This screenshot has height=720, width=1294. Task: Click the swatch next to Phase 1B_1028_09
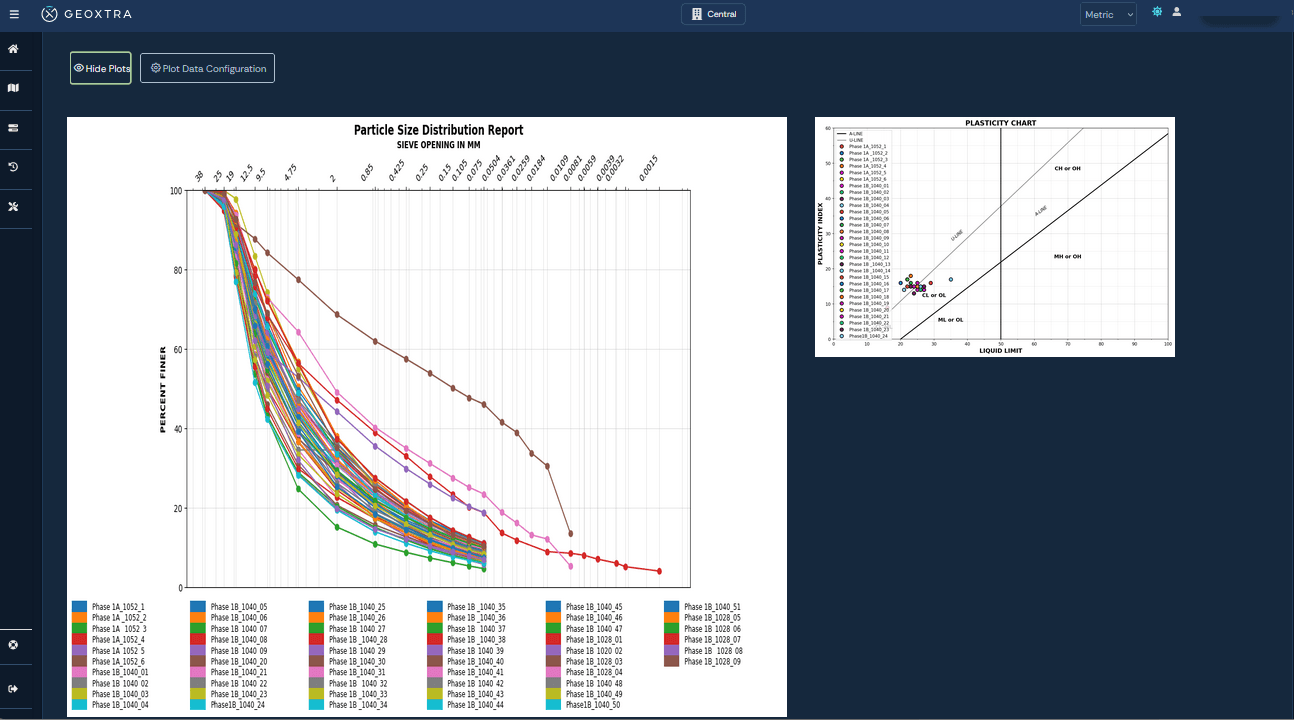click(671, 662)
